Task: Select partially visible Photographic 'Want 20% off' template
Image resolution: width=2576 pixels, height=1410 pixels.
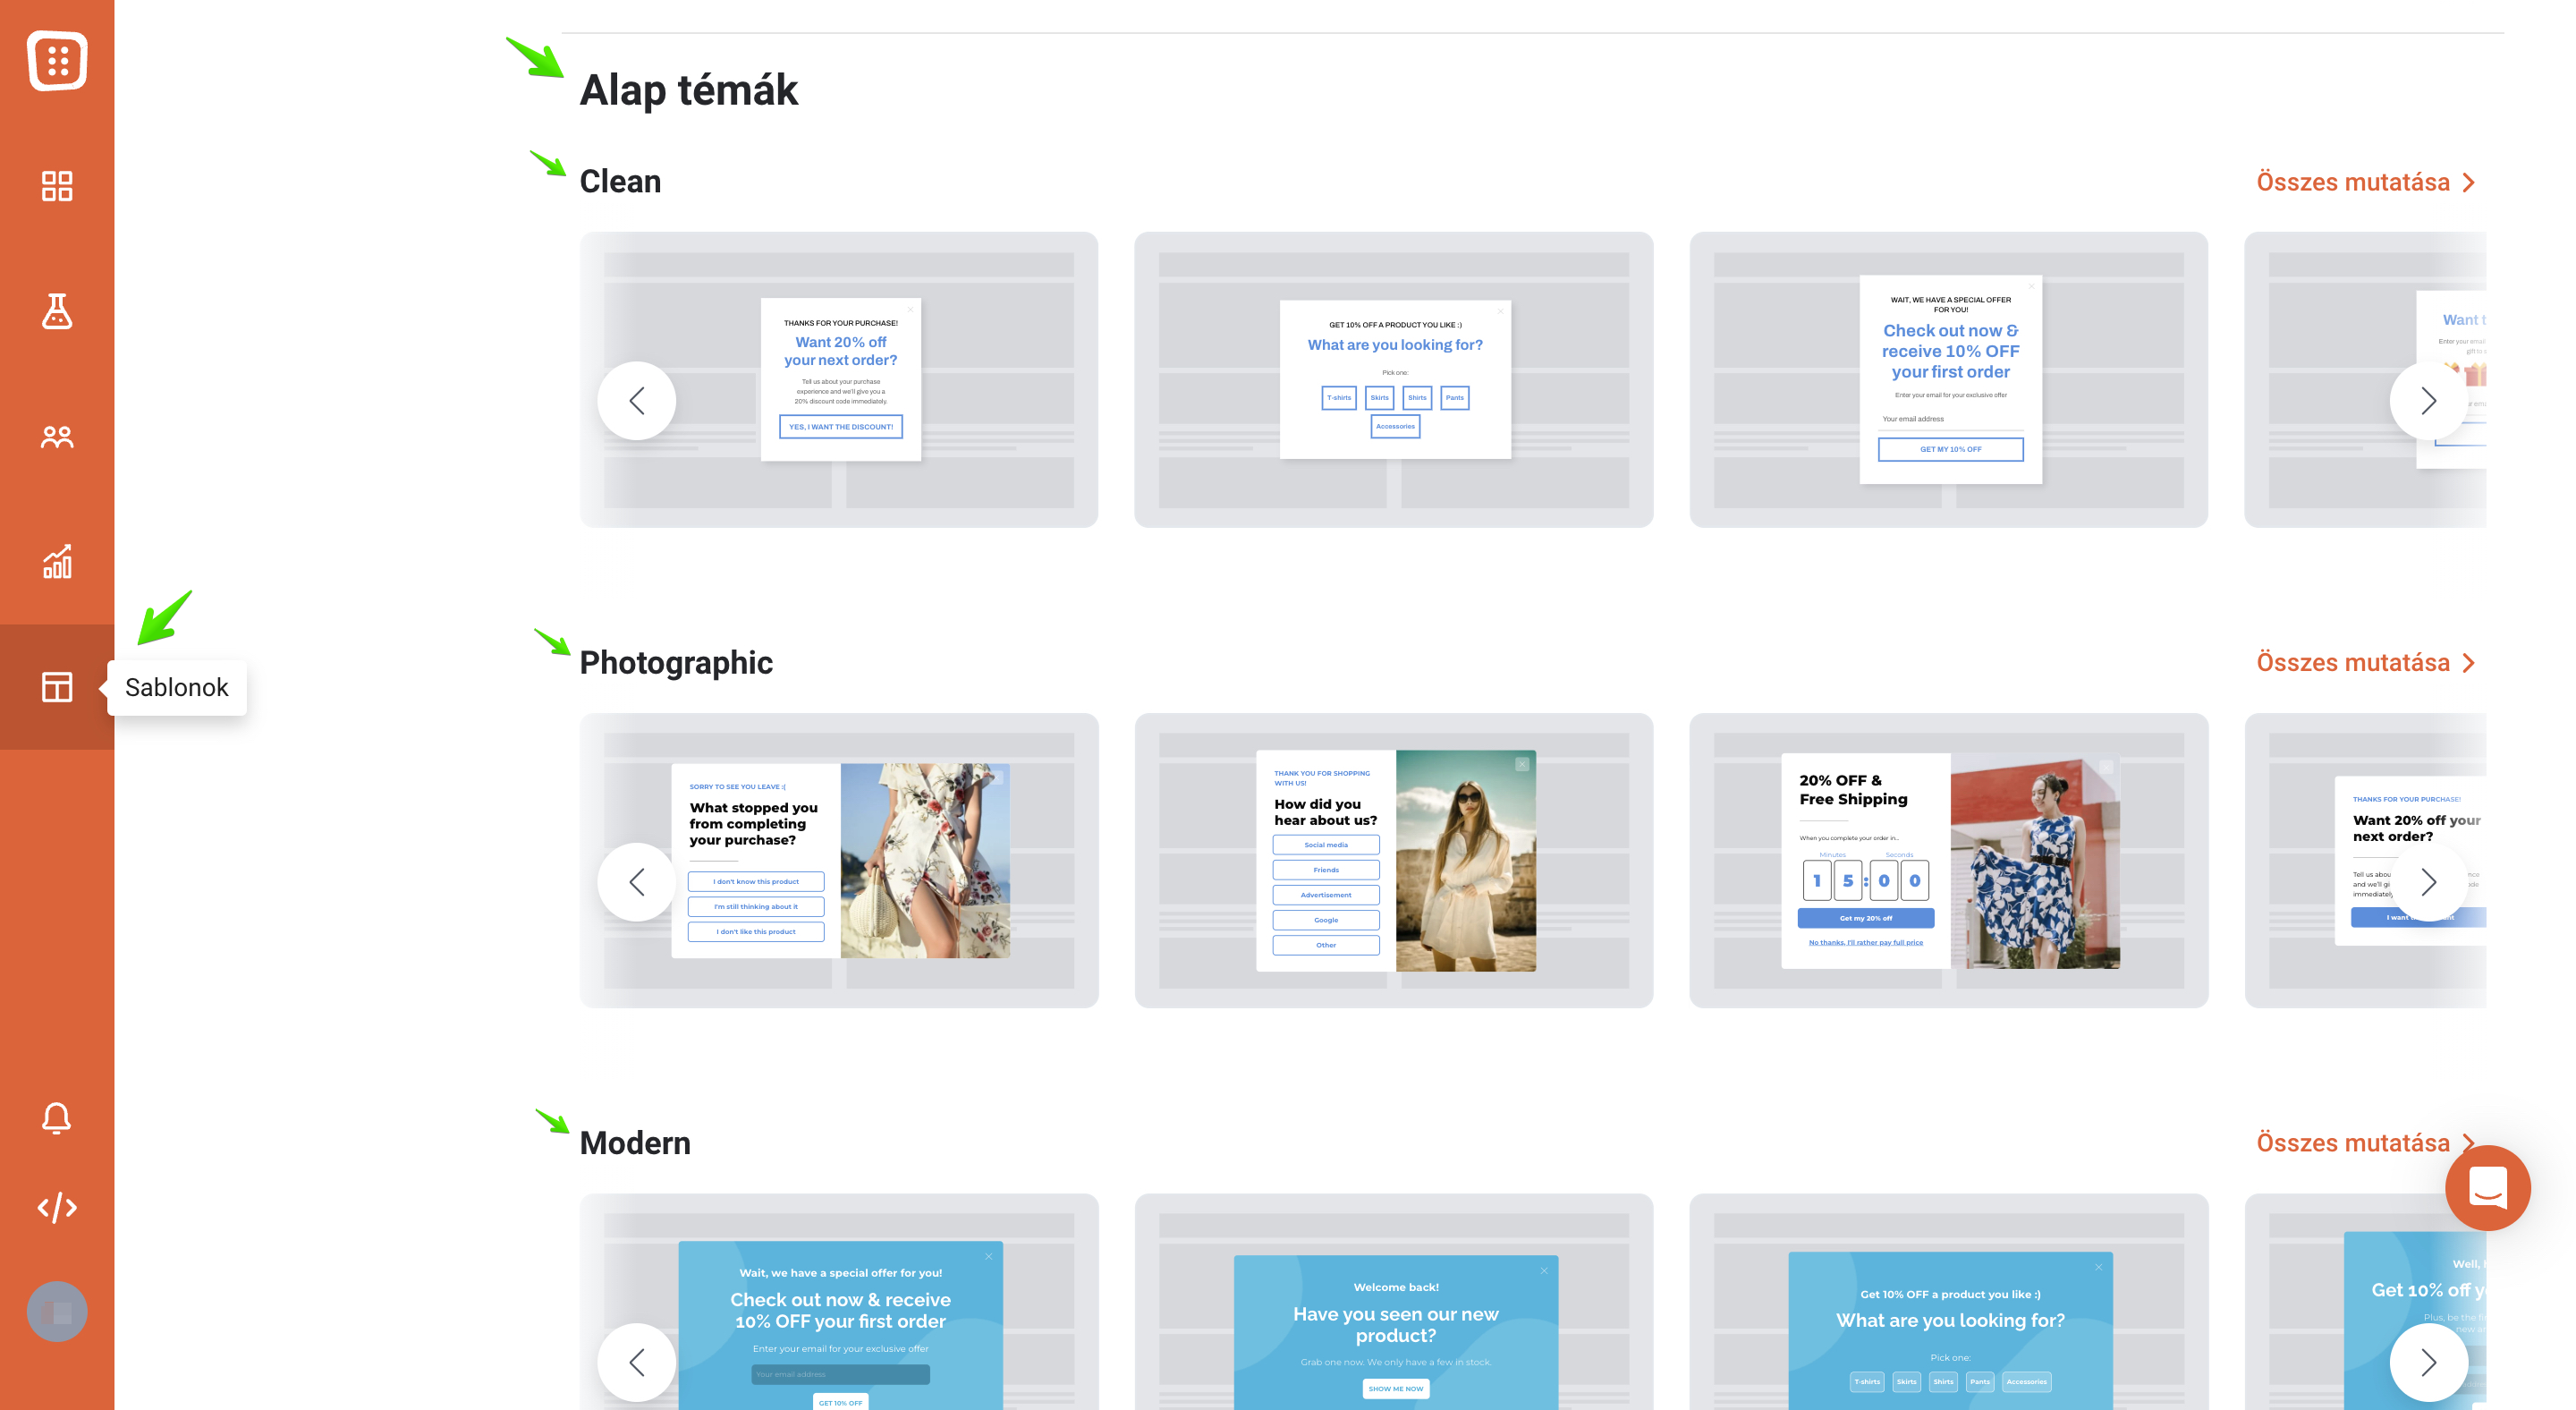Action: point(2365,860)
